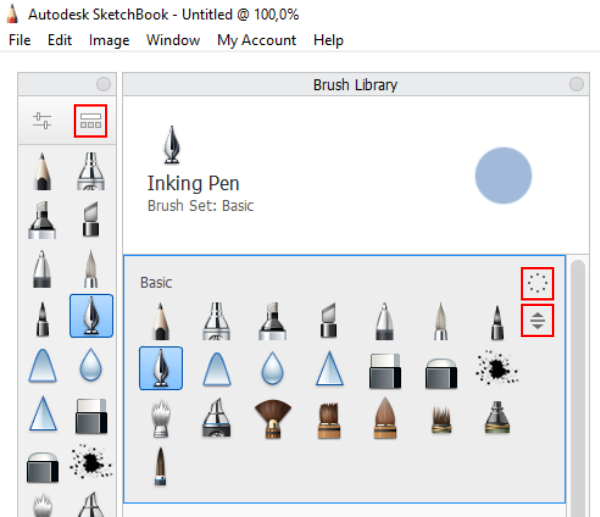This screenshot has width=600, height=517.
Task: Open Brush Properties sliders icon
Action: coord(42,121)
